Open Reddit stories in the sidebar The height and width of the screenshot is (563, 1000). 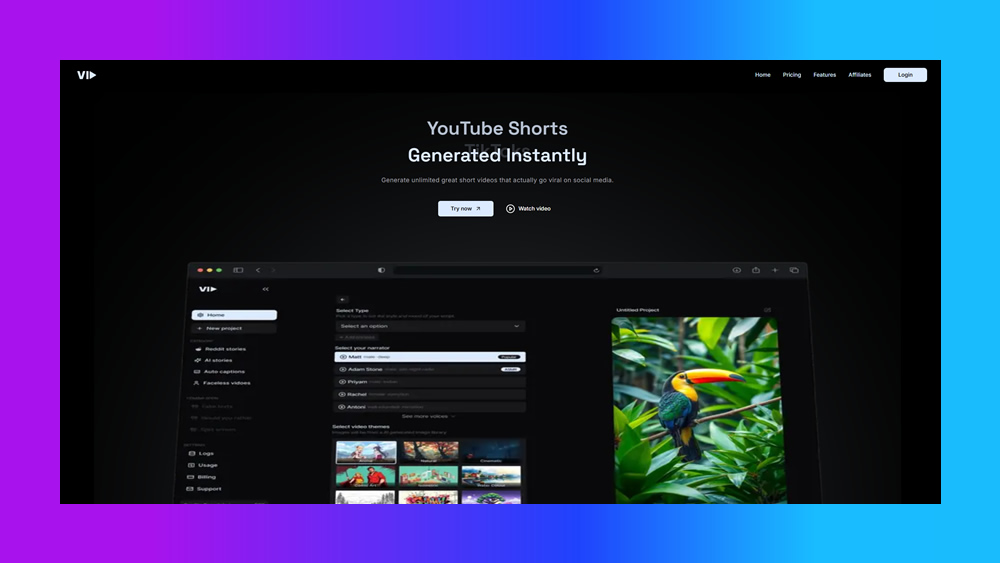coord(225,349)
